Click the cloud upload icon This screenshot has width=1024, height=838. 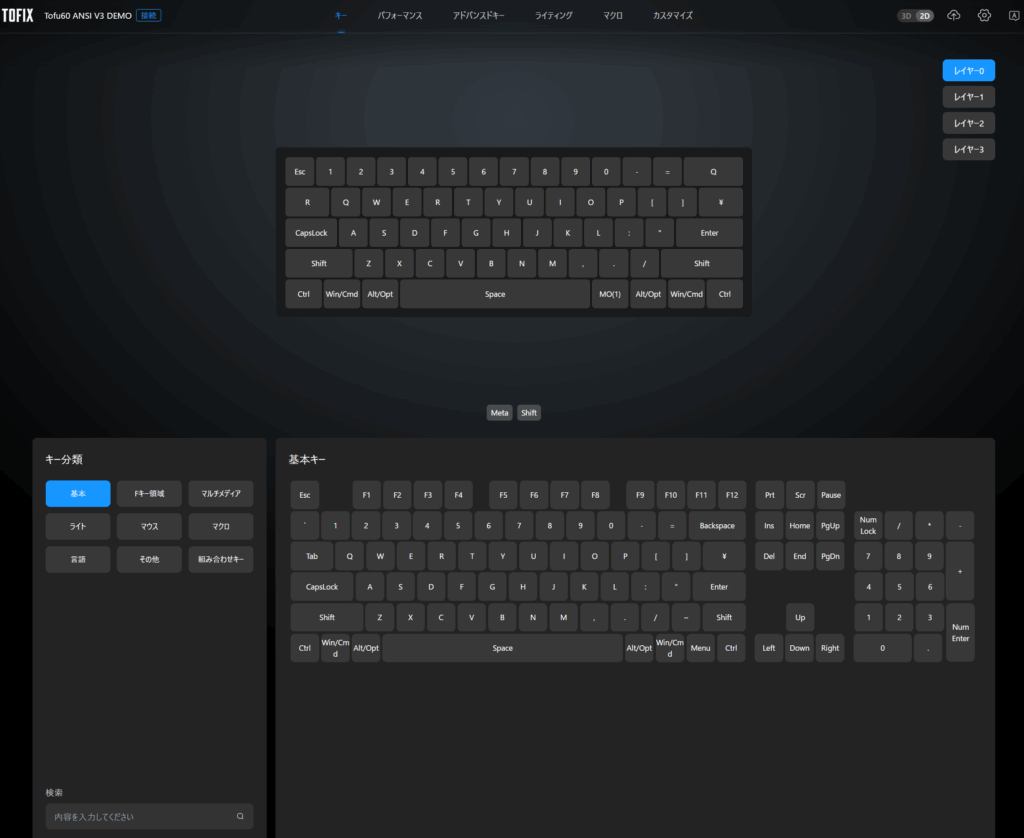pos(953,16)
